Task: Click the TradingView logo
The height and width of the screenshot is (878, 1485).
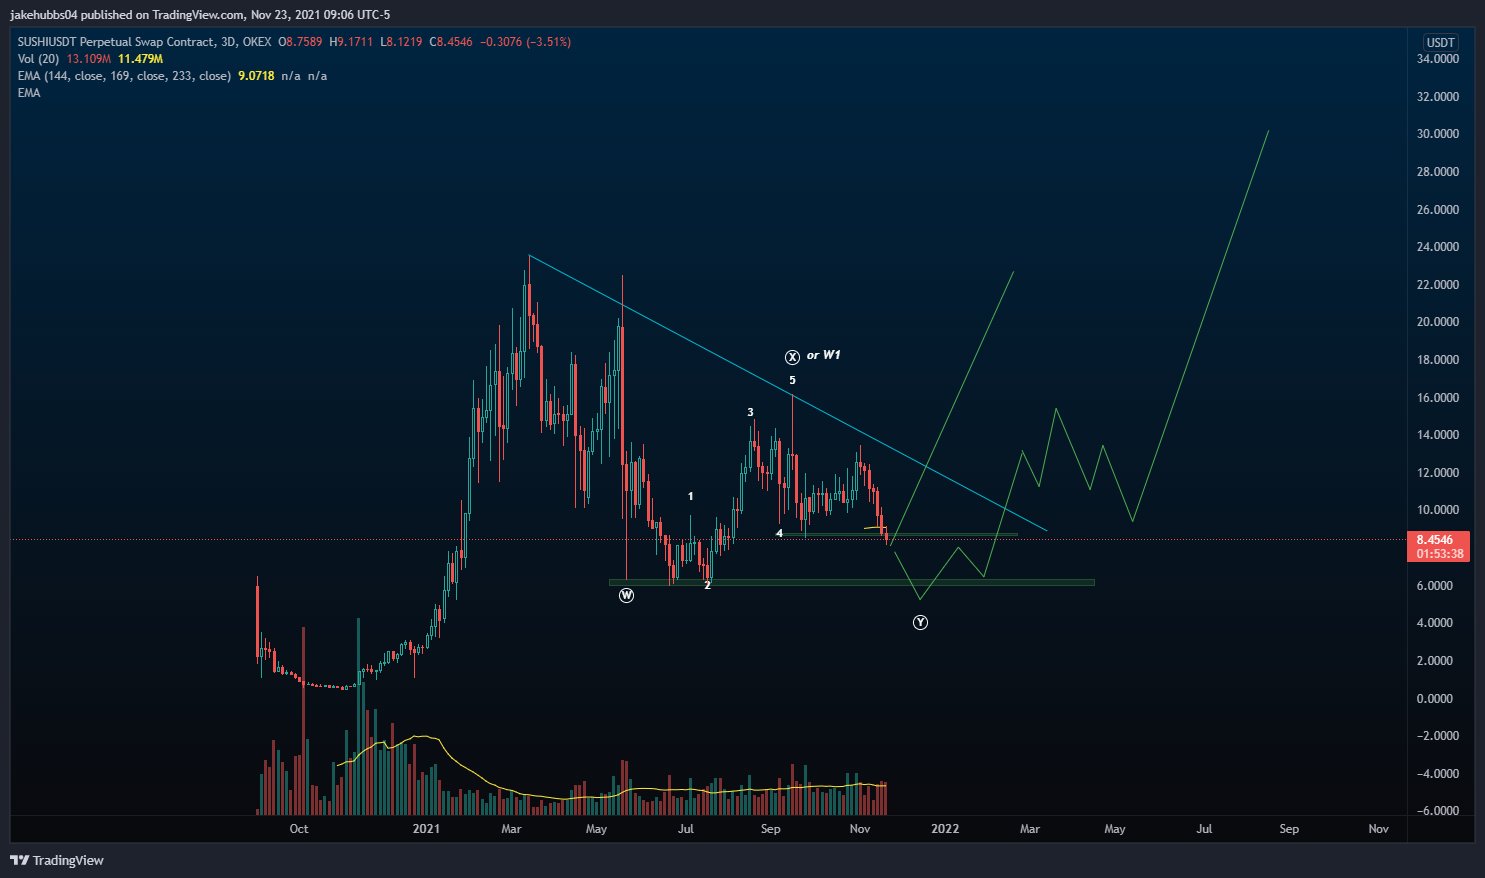Action: point(57,860)
